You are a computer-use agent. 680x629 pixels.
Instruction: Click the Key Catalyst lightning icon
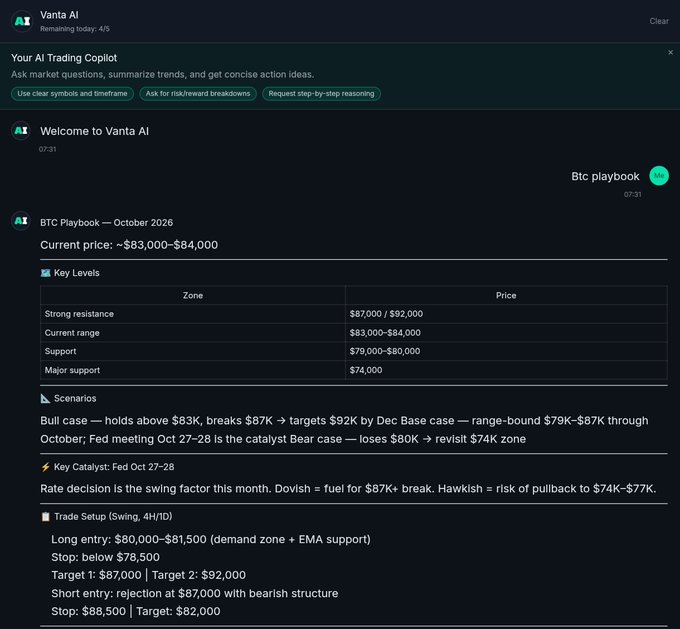(46, 467)
